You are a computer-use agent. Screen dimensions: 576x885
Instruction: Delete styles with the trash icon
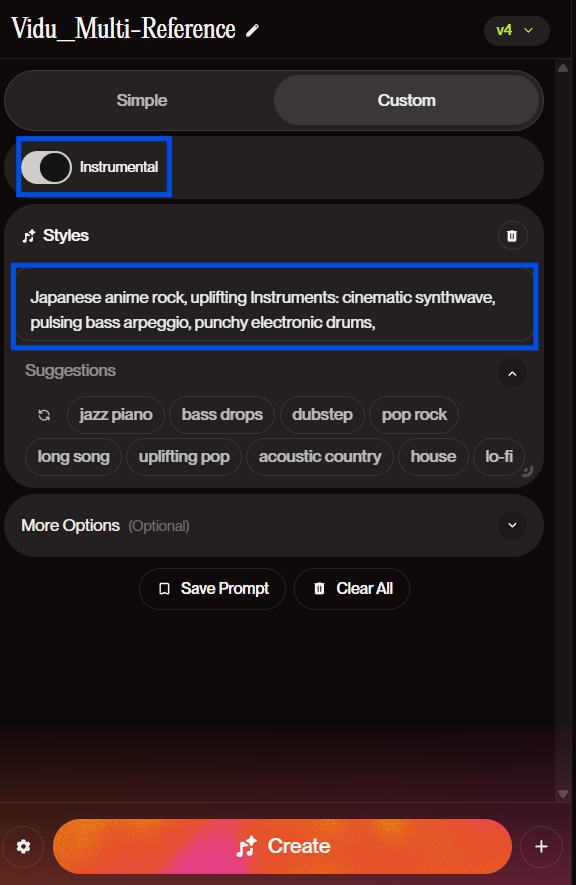[x=512, y=235]
